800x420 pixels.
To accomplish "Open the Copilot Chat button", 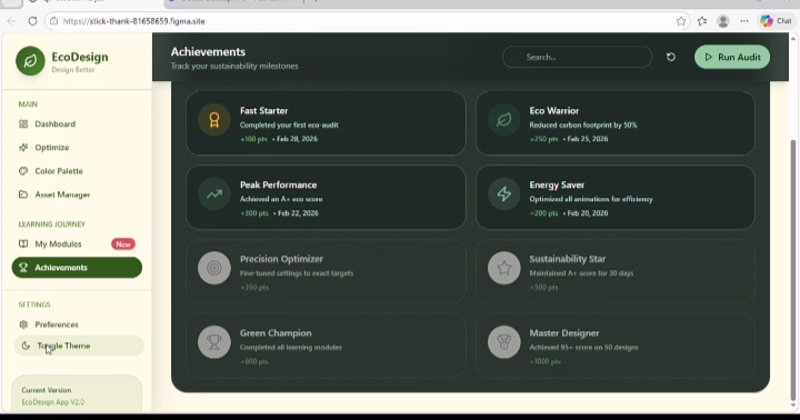I will (776, 21).
